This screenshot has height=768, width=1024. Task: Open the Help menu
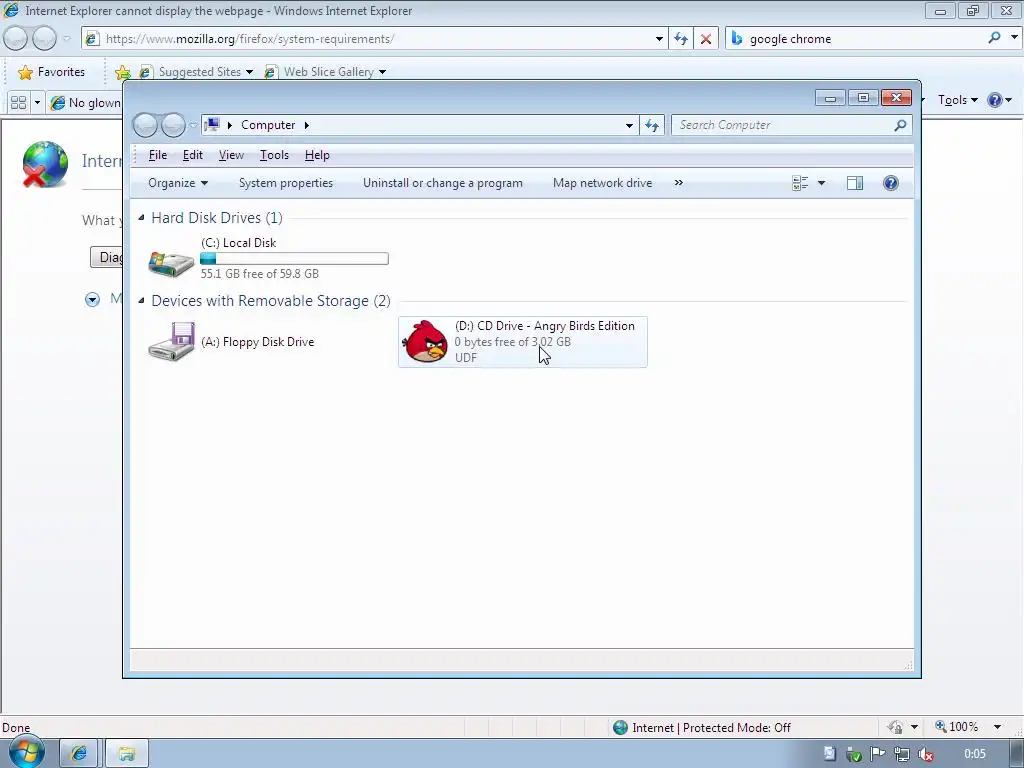click(x=317, y=155)
